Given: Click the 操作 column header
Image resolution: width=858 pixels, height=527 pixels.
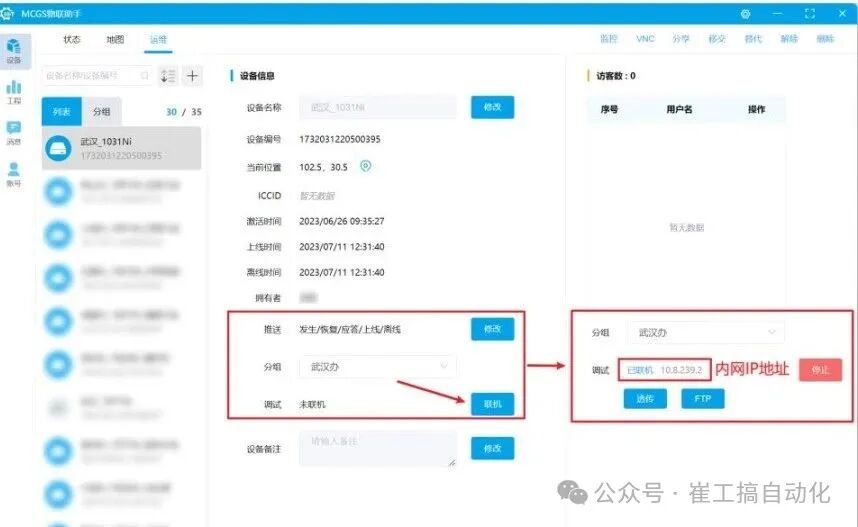Looking at the screenshot, I should pyautogui.click(x=757, y=109).
